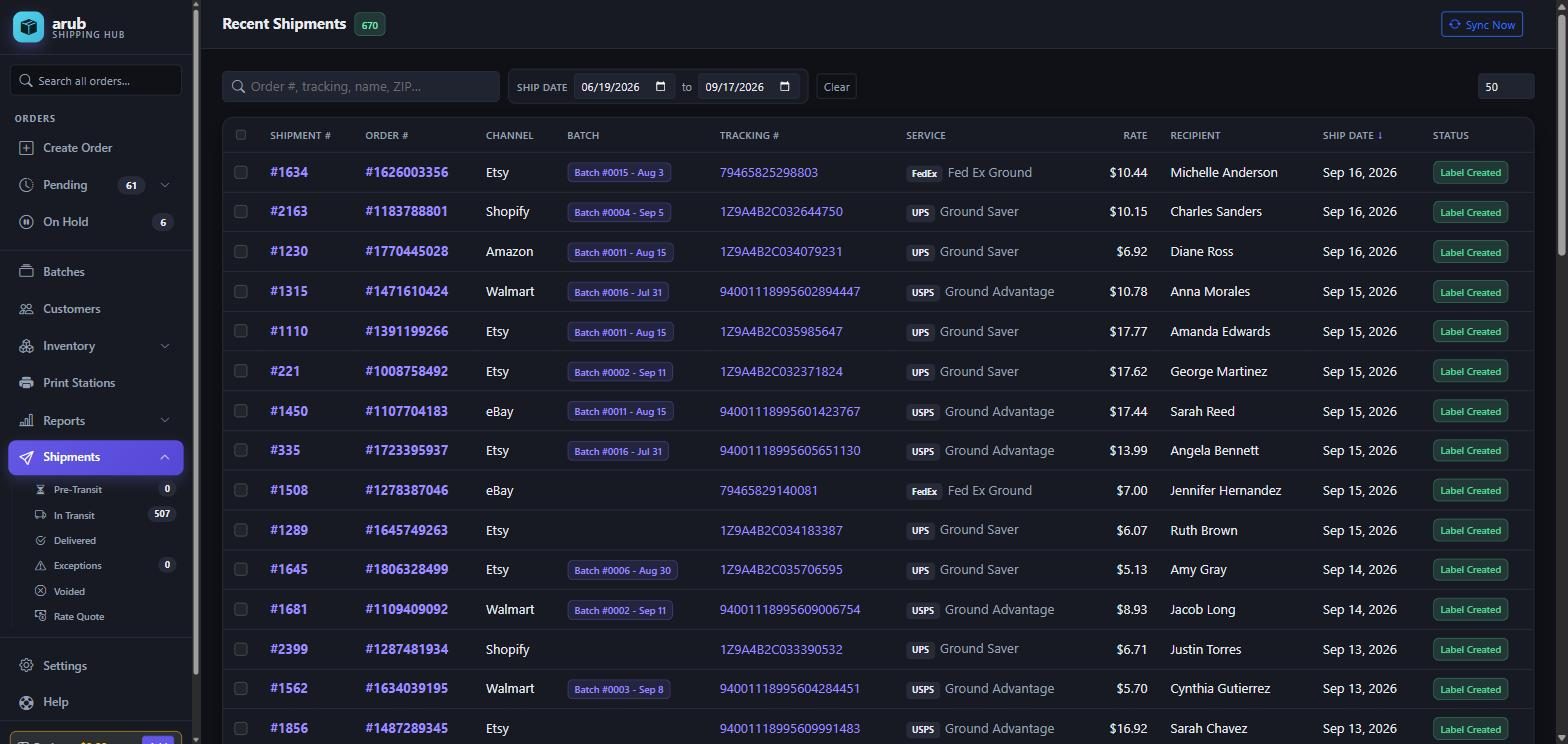Click the Exceptions warning triangle icon
Viewport: 1568px width, 744px height.
point(40,566)
